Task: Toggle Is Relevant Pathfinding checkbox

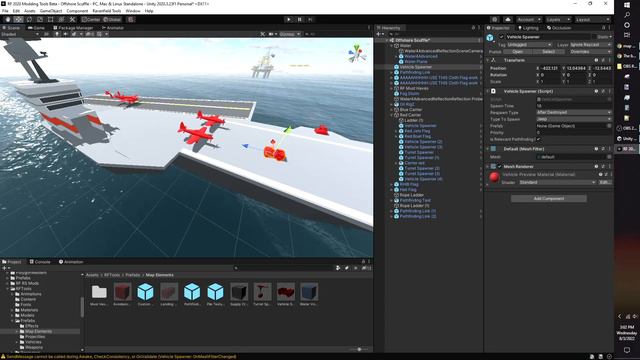Action: (x=539, y=140)
